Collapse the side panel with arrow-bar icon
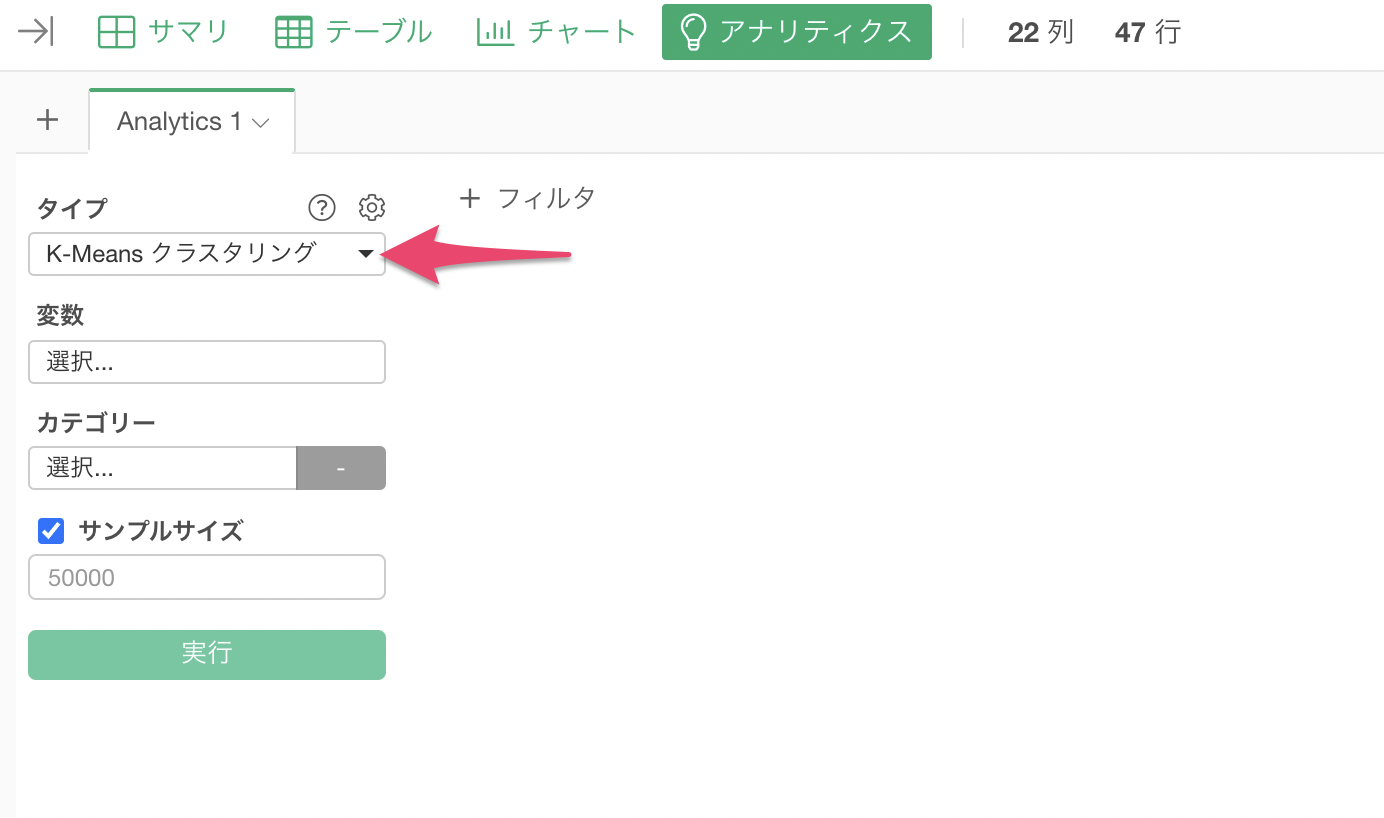This screenshot has width=1384, height=818. click(36, 32)
